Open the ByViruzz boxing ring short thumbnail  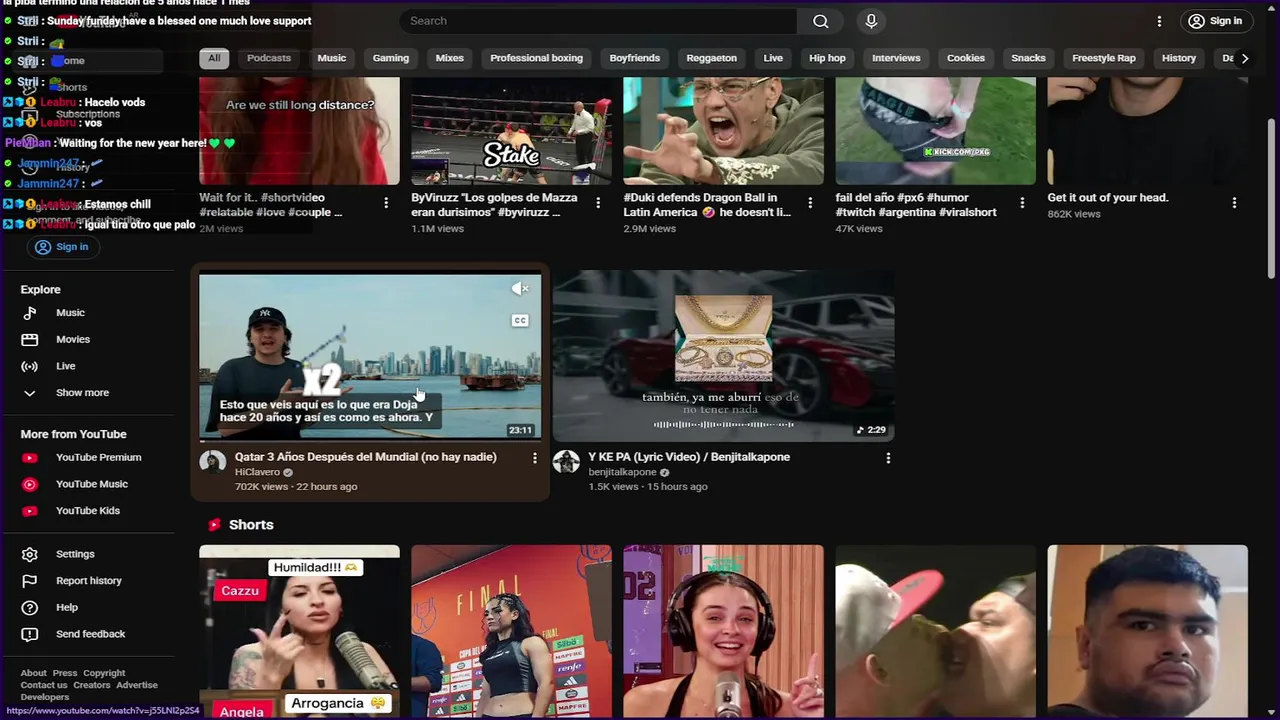[511, 131]
